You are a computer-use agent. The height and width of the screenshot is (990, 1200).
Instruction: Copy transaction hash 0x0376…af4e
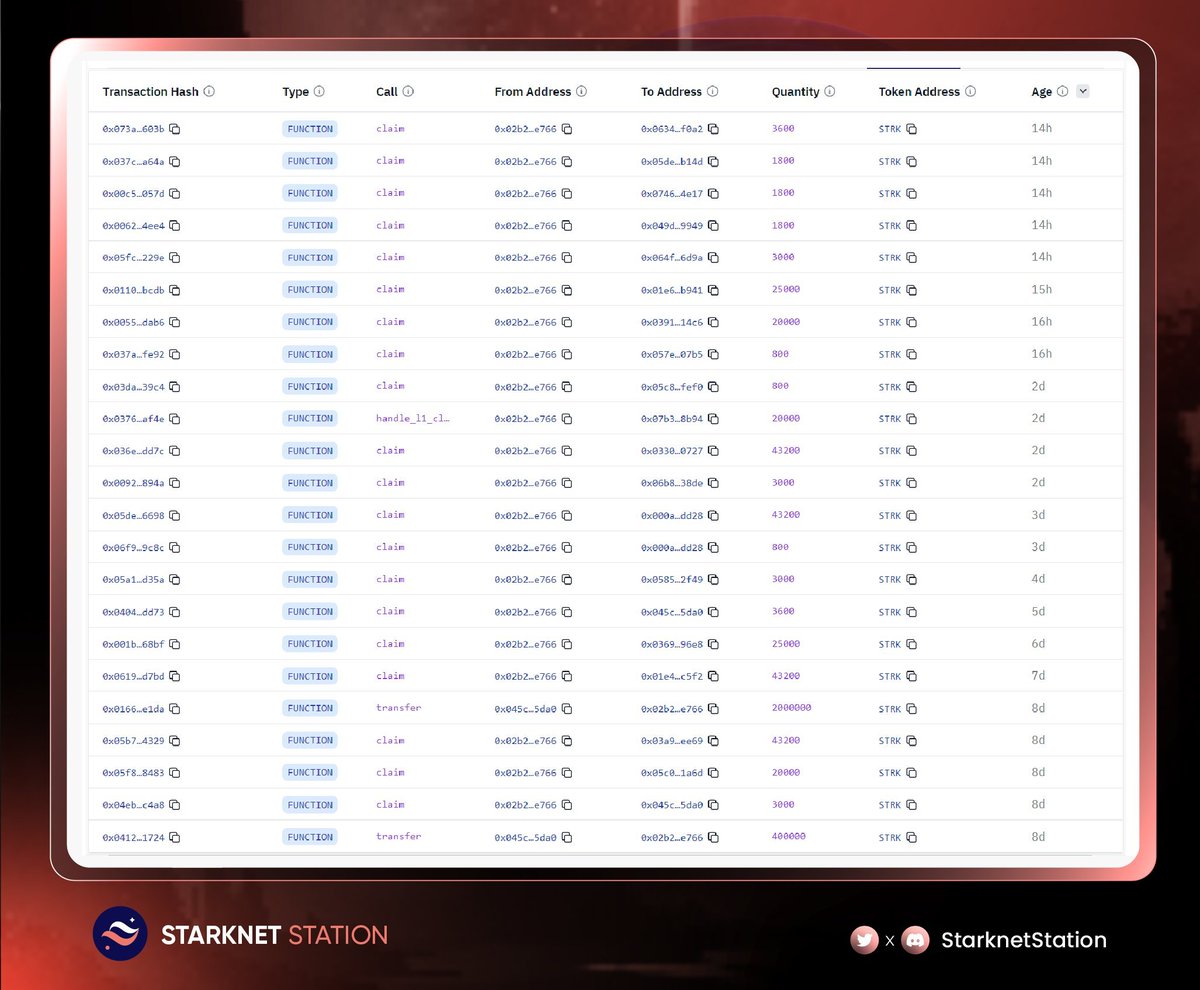tap(175, 419)
